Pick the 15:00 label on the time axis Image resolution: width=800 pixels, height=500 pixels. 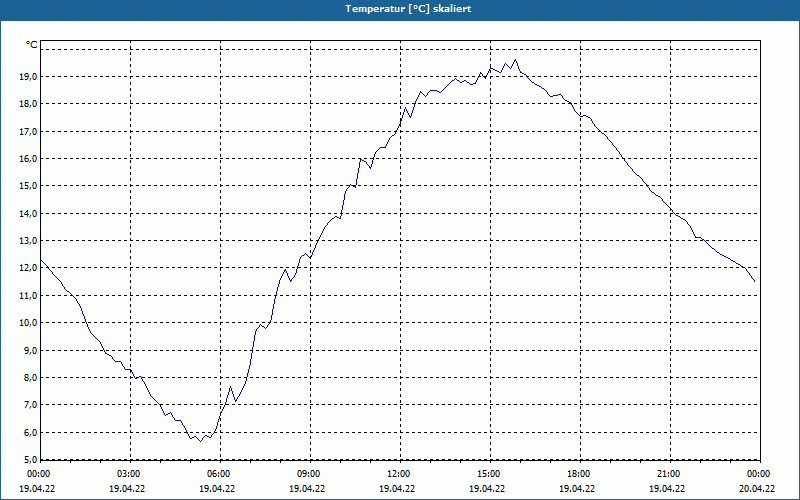point(489,474)
